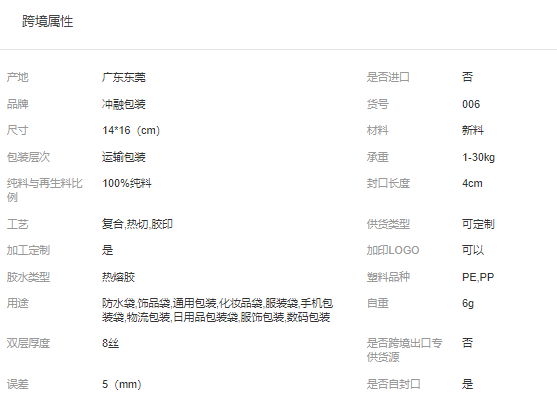The height and width of the screenshot is (397, 557).
Task: Select the 用途 value starting with 防水袋
Action: click(x=217, y=310)
